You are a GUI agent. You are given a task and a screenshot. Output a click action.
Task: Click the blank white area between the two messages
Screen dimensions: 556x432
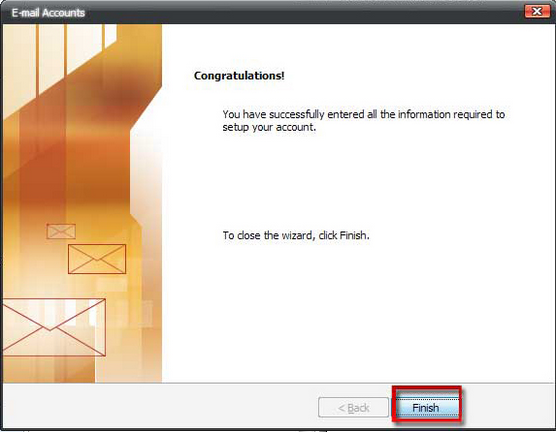[355, 181]
